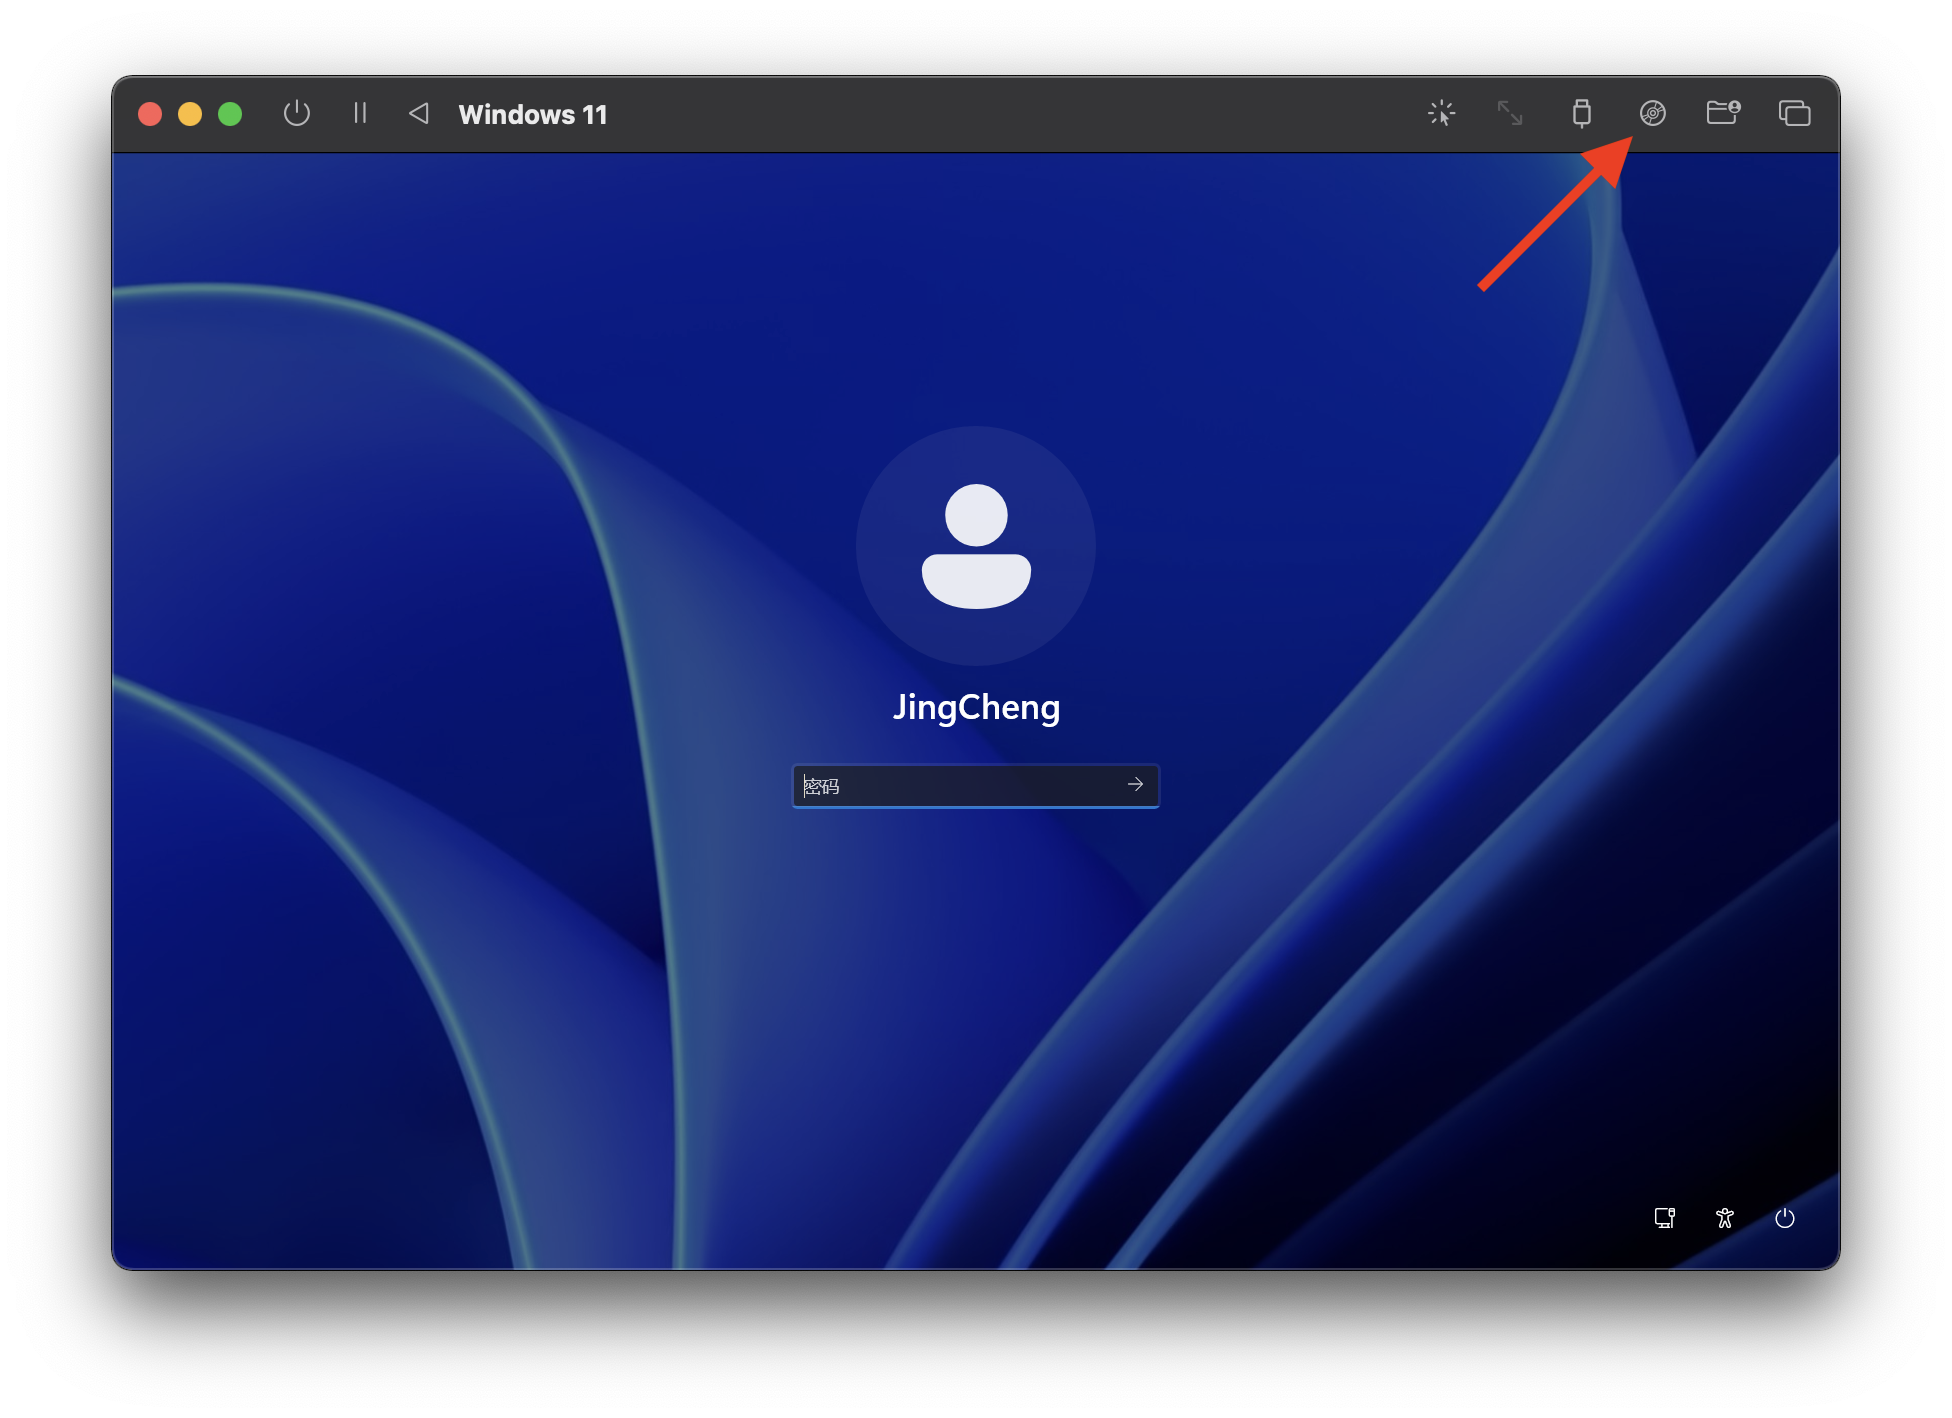Open the USB devices icon
This screenshot has height=1418, width=1952.
[1581, 113]
